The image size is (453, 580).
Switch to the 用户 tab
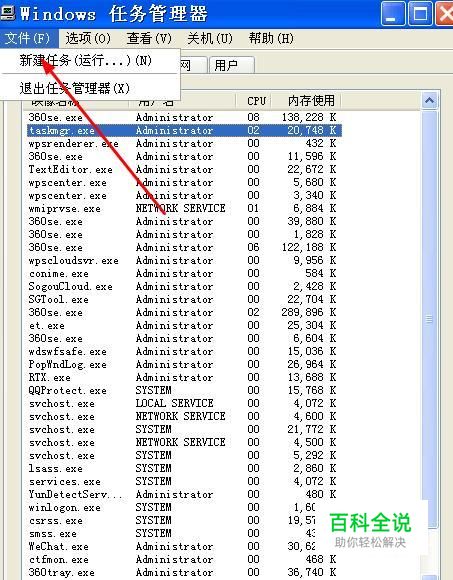(231, 65)
